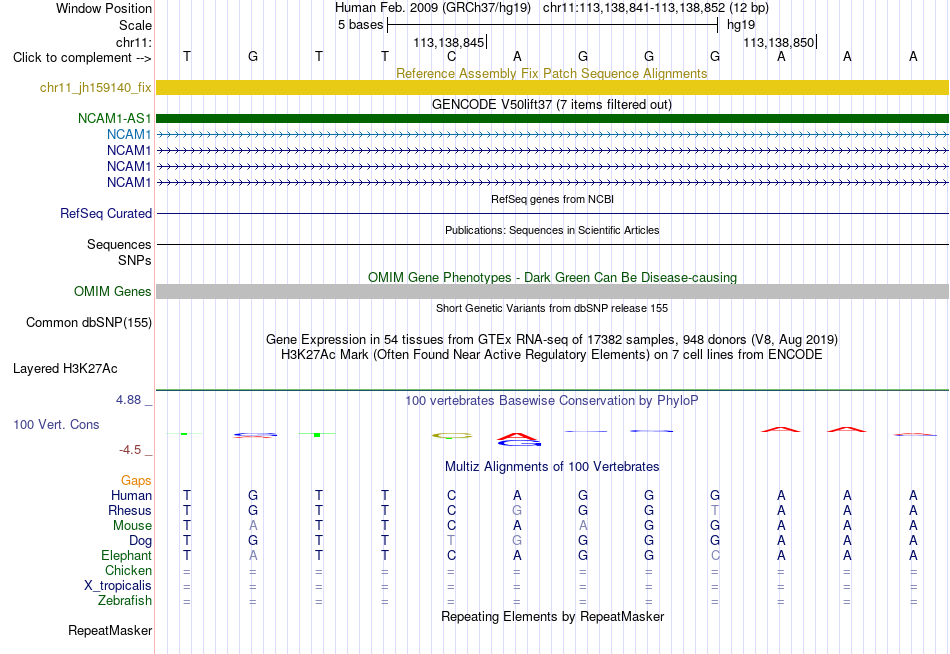Select the Zebrafish species row label
Image resolution: width=950 pixels, height=654 pixels.
[x=125, y=600]
